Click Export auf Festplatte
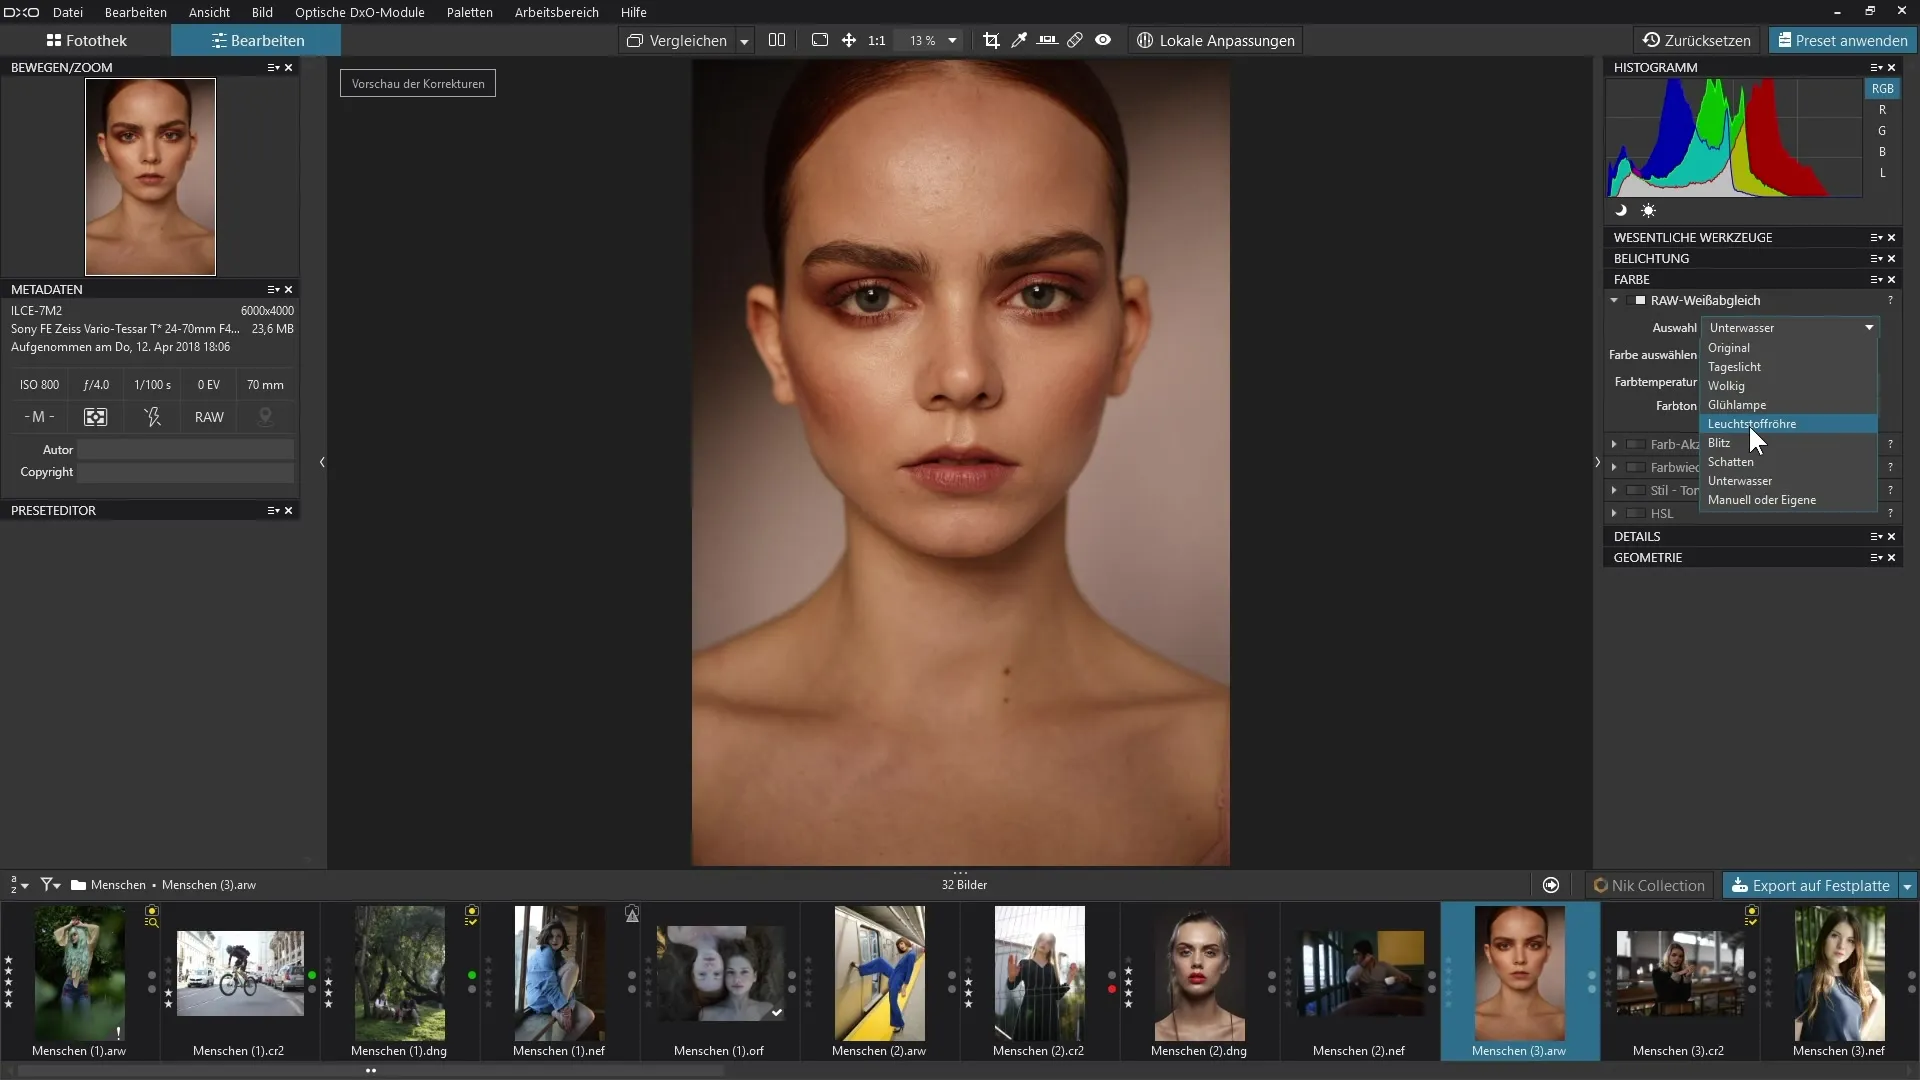Viewport: 1920px width, 1080px height. point(1811,885)
